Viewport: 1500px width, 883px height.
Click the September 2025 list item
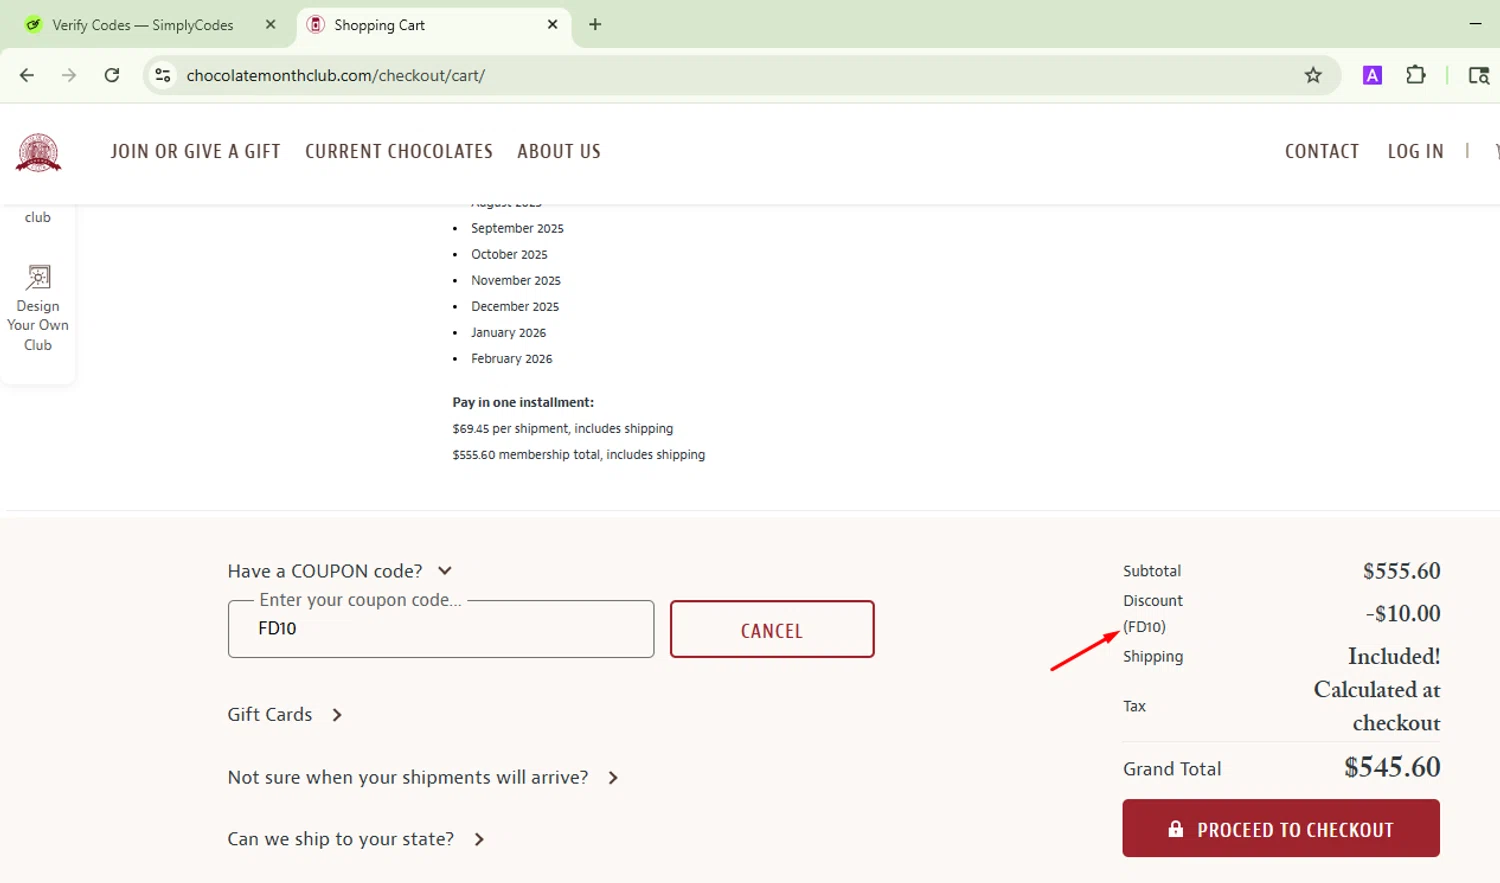pyautogui.click(x=517, y=228)
